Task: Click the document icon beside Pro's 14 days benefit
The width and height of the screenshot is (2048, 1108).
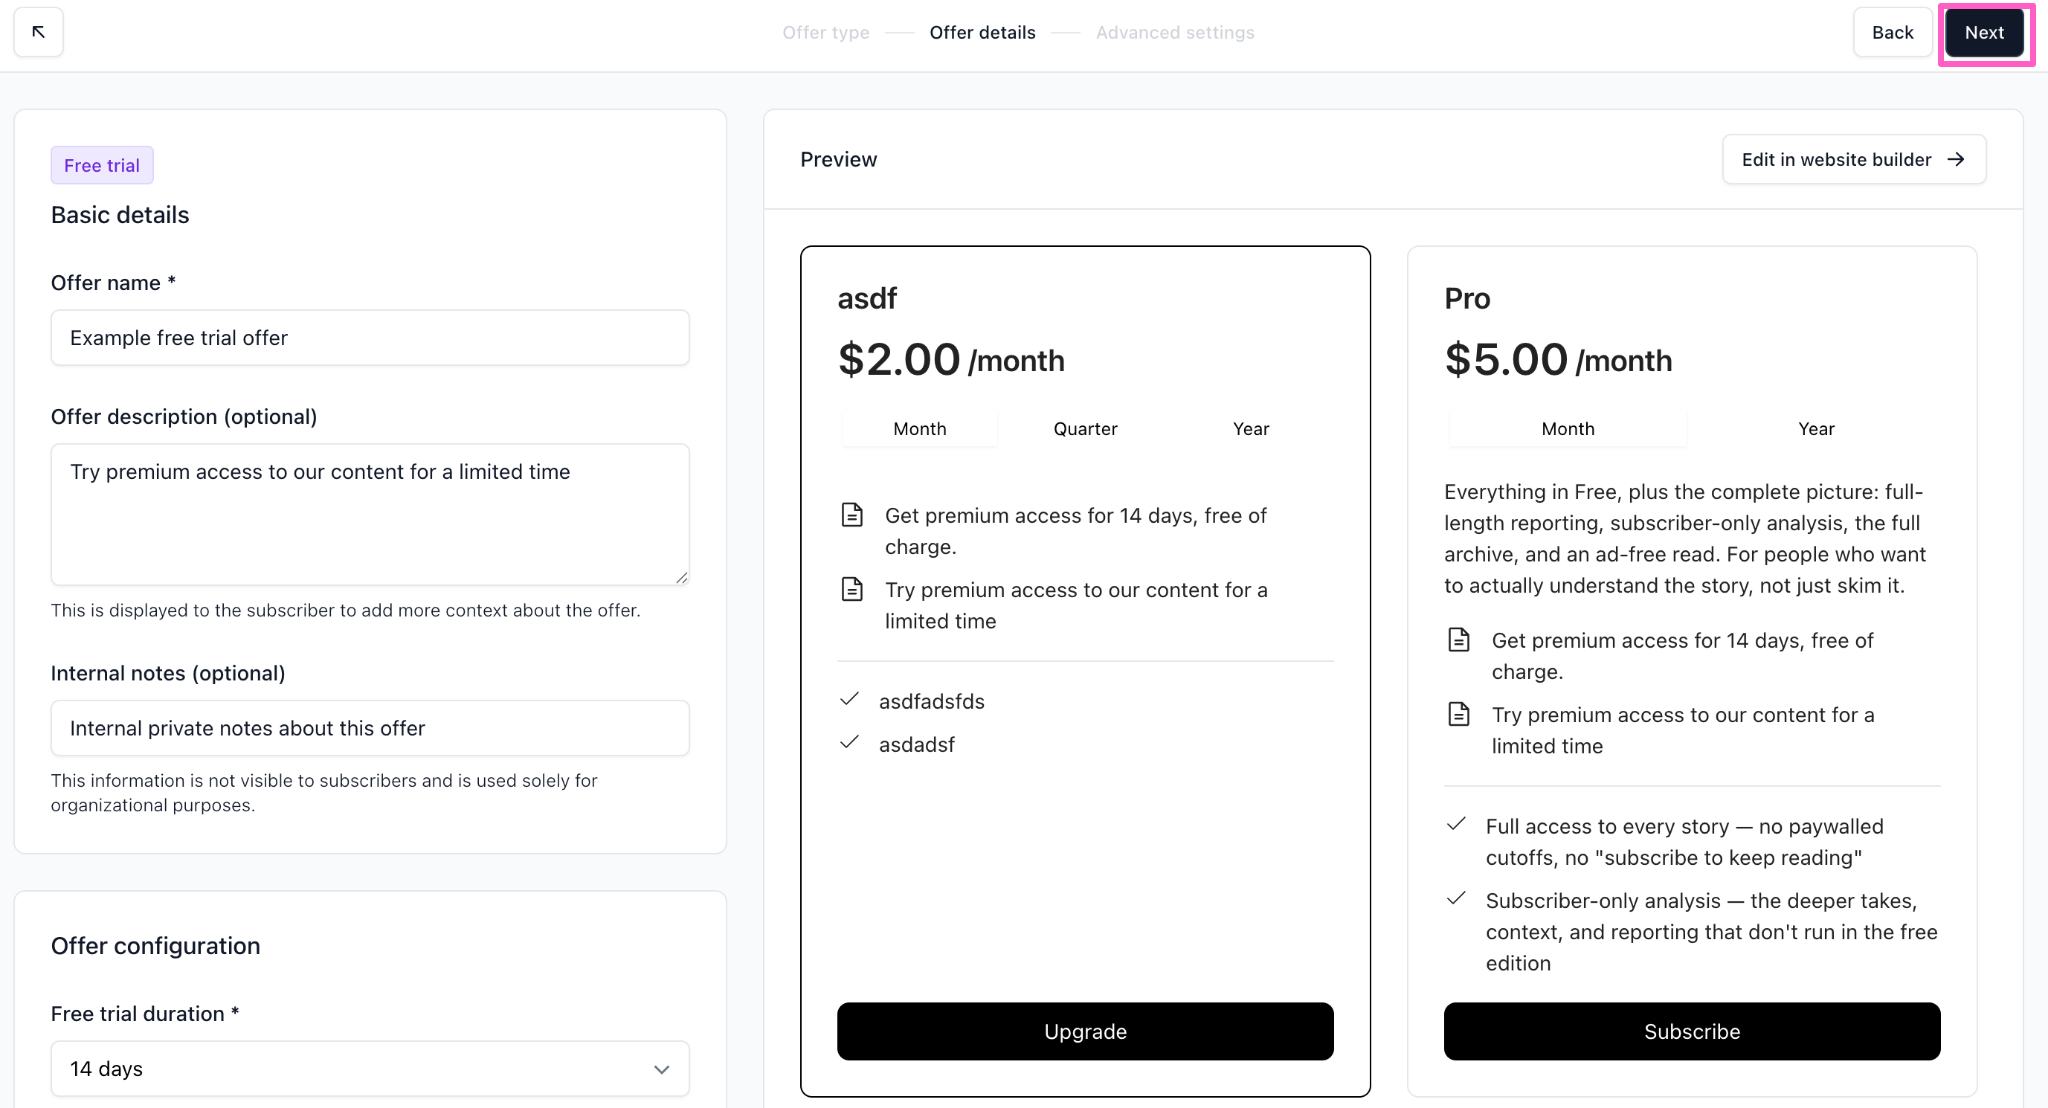Action: coord(1459,640)
